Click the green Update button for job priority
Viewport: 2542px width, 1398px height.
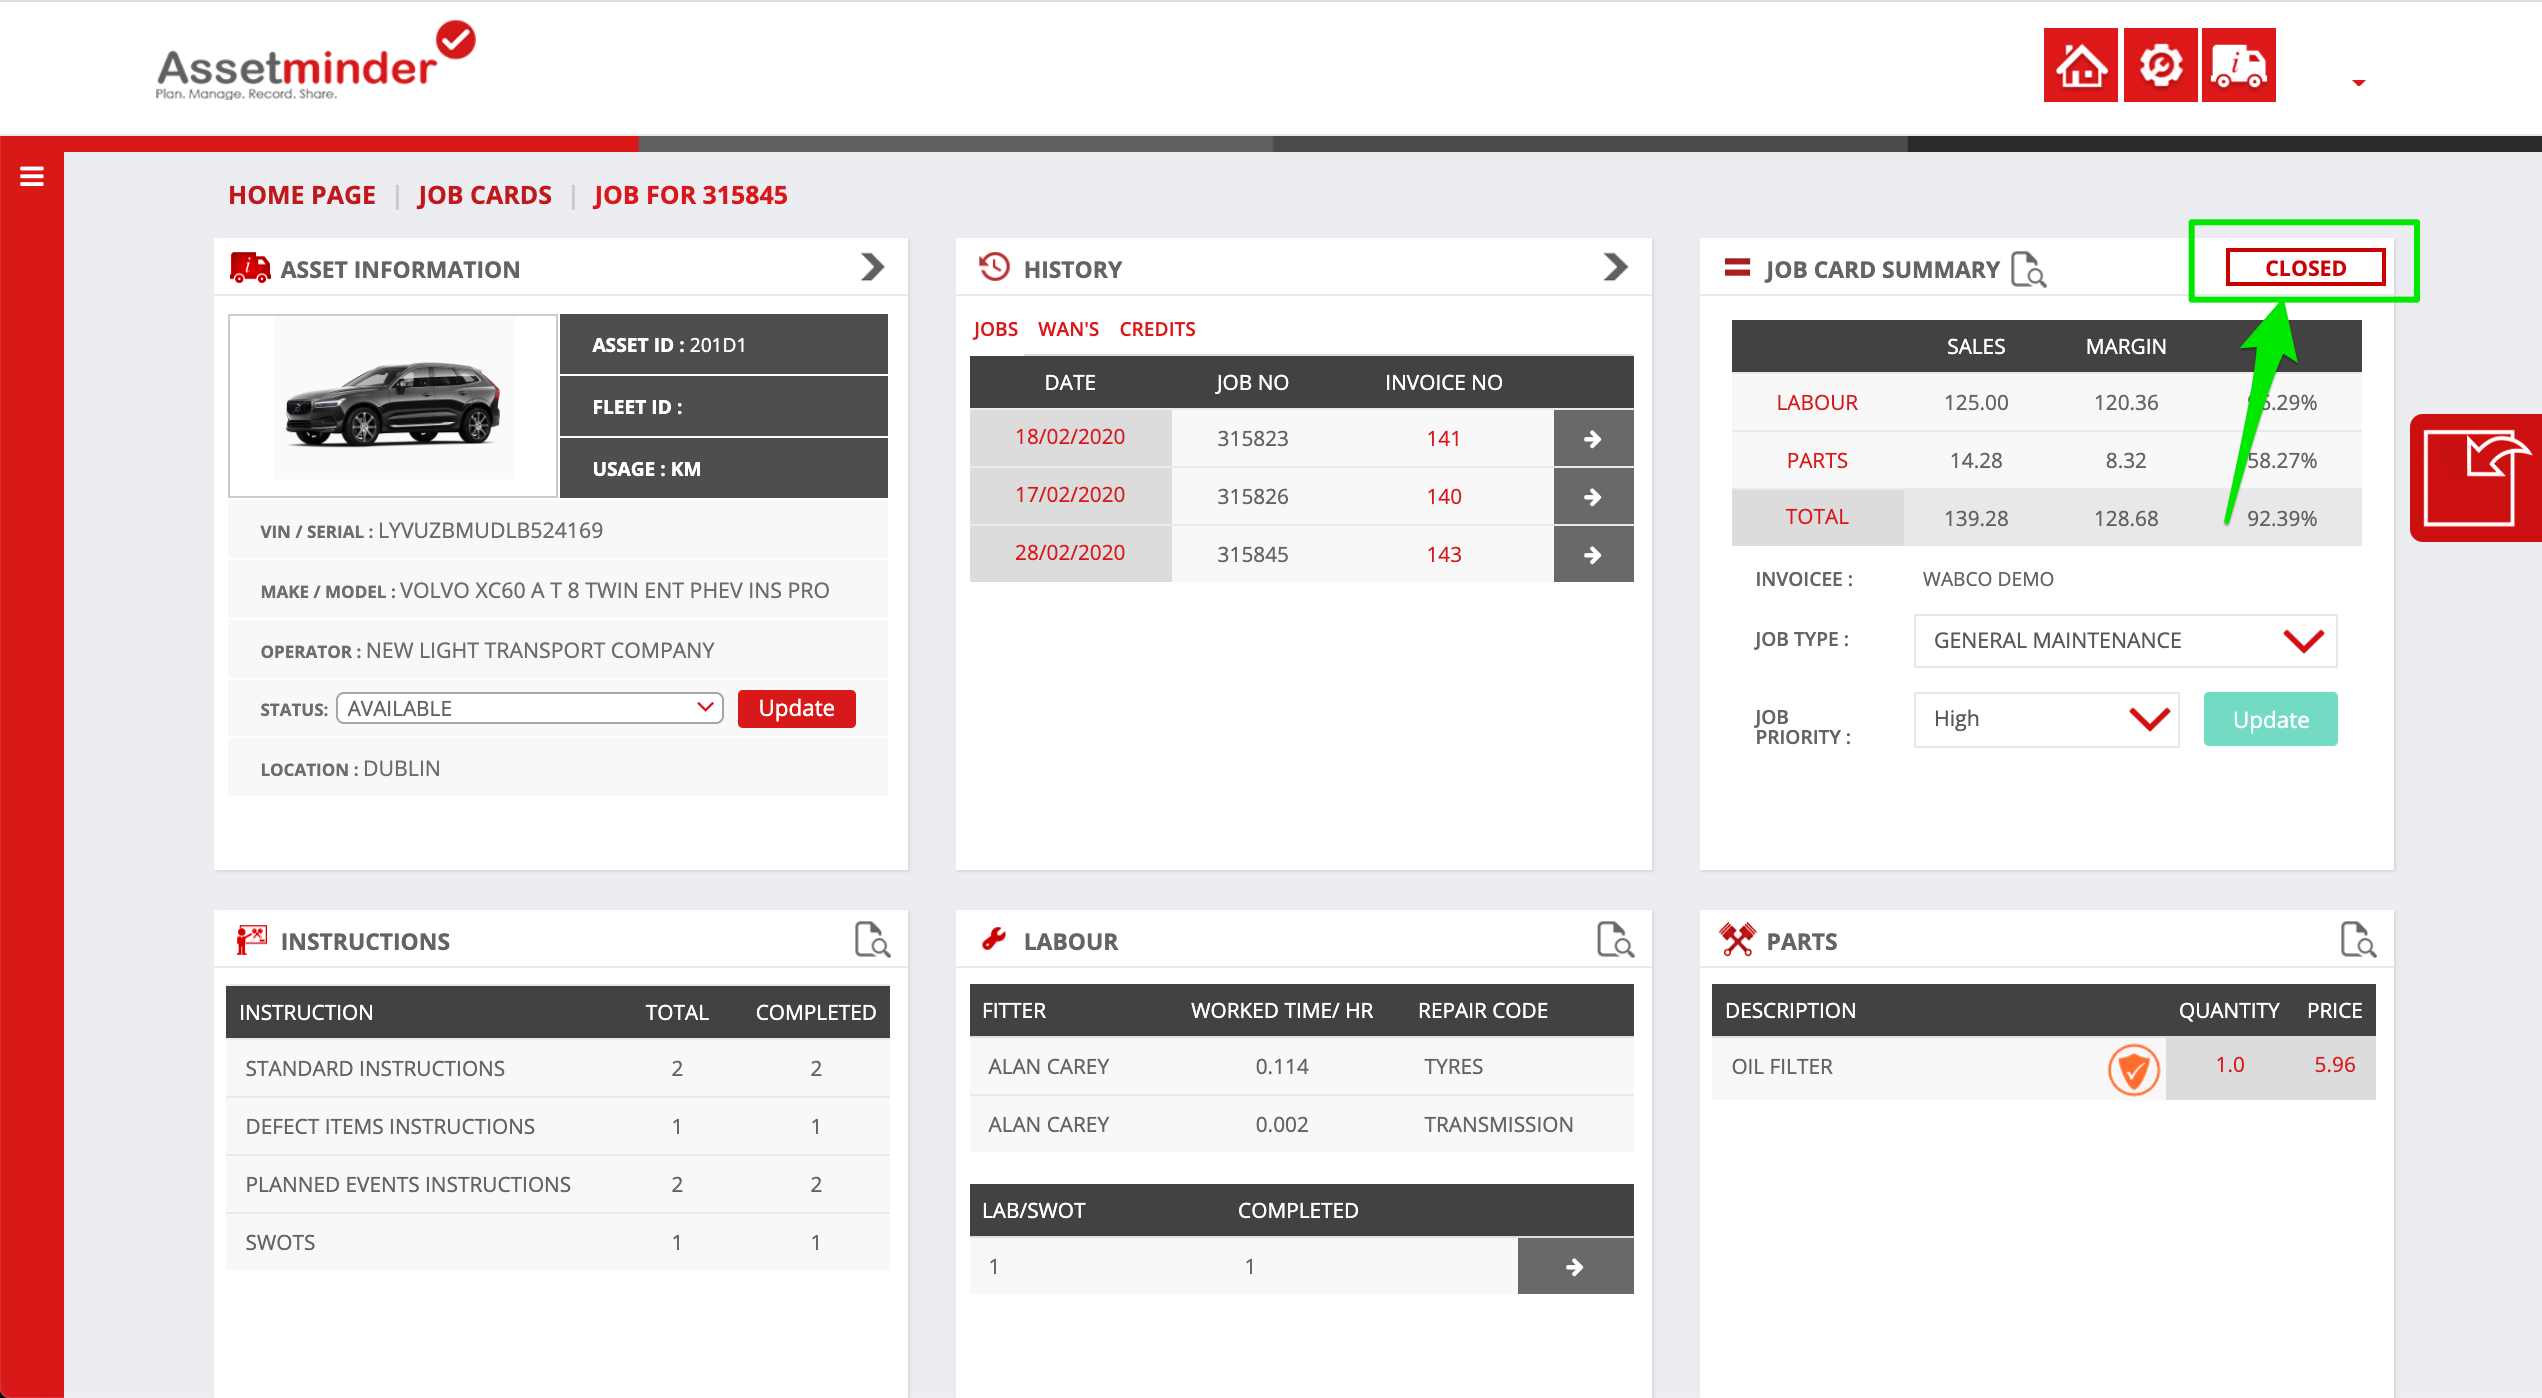2270,719
